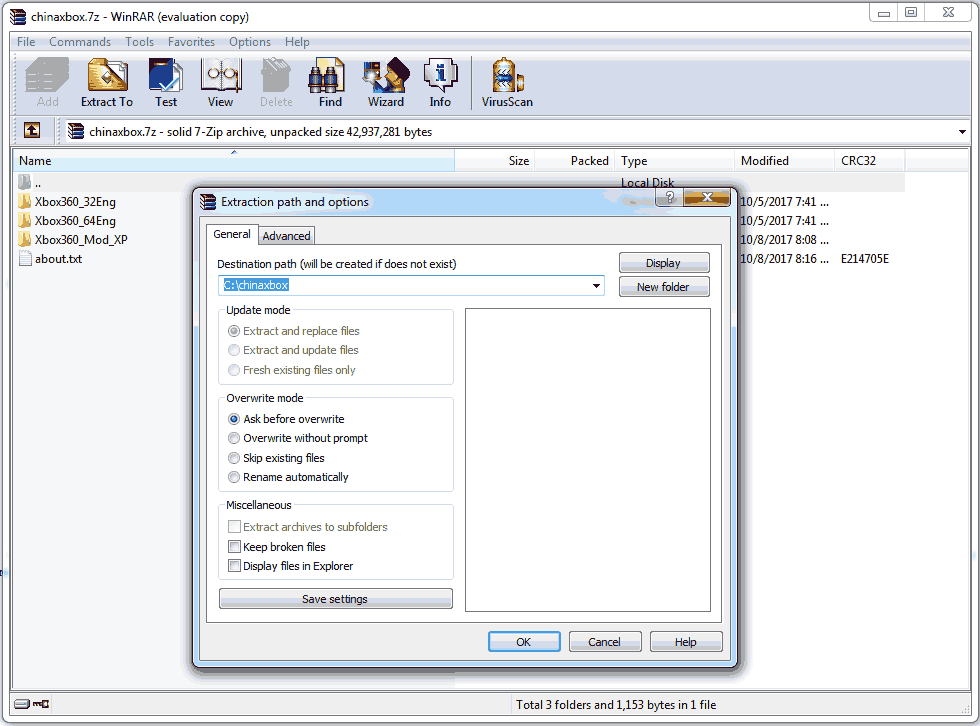Click the E214705E CRC32 value
Screen dimensions: 980x726
pyautogui.click(x=864, y=259)
